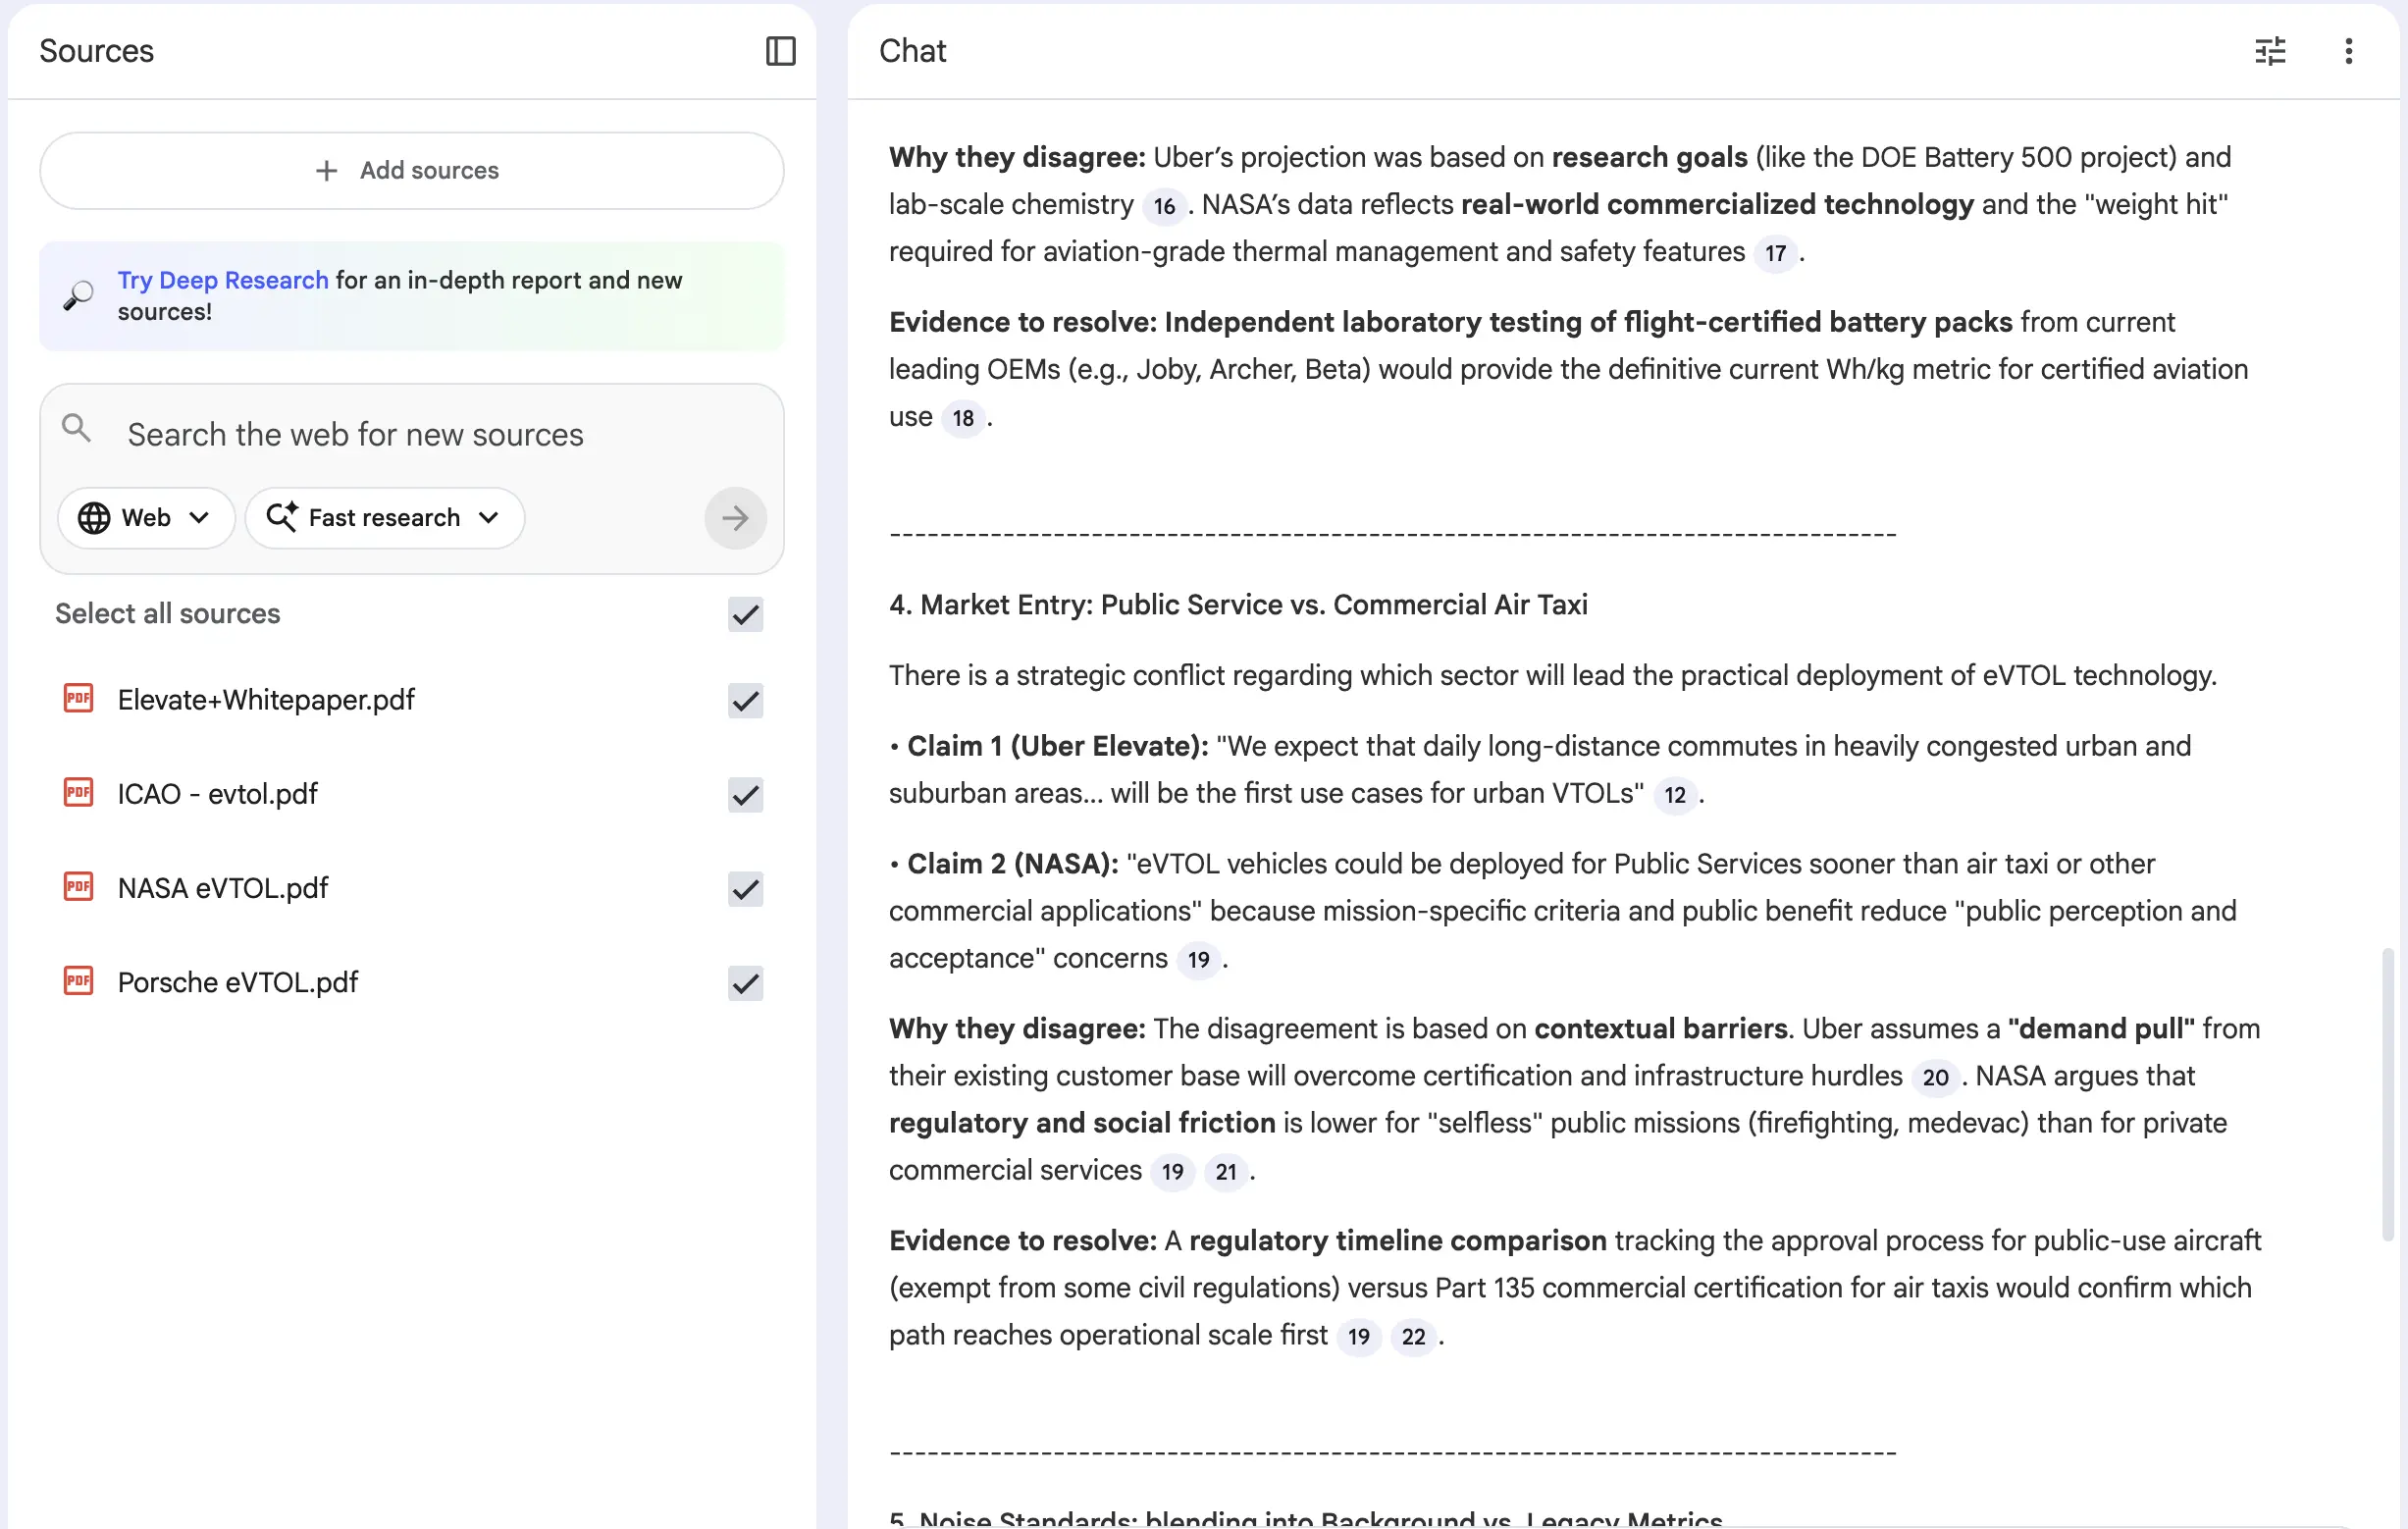The height and width of the screenshot is (1529, 2408).
Task: Follow the Try Deep Research link
Action: [x=222, y=281]
